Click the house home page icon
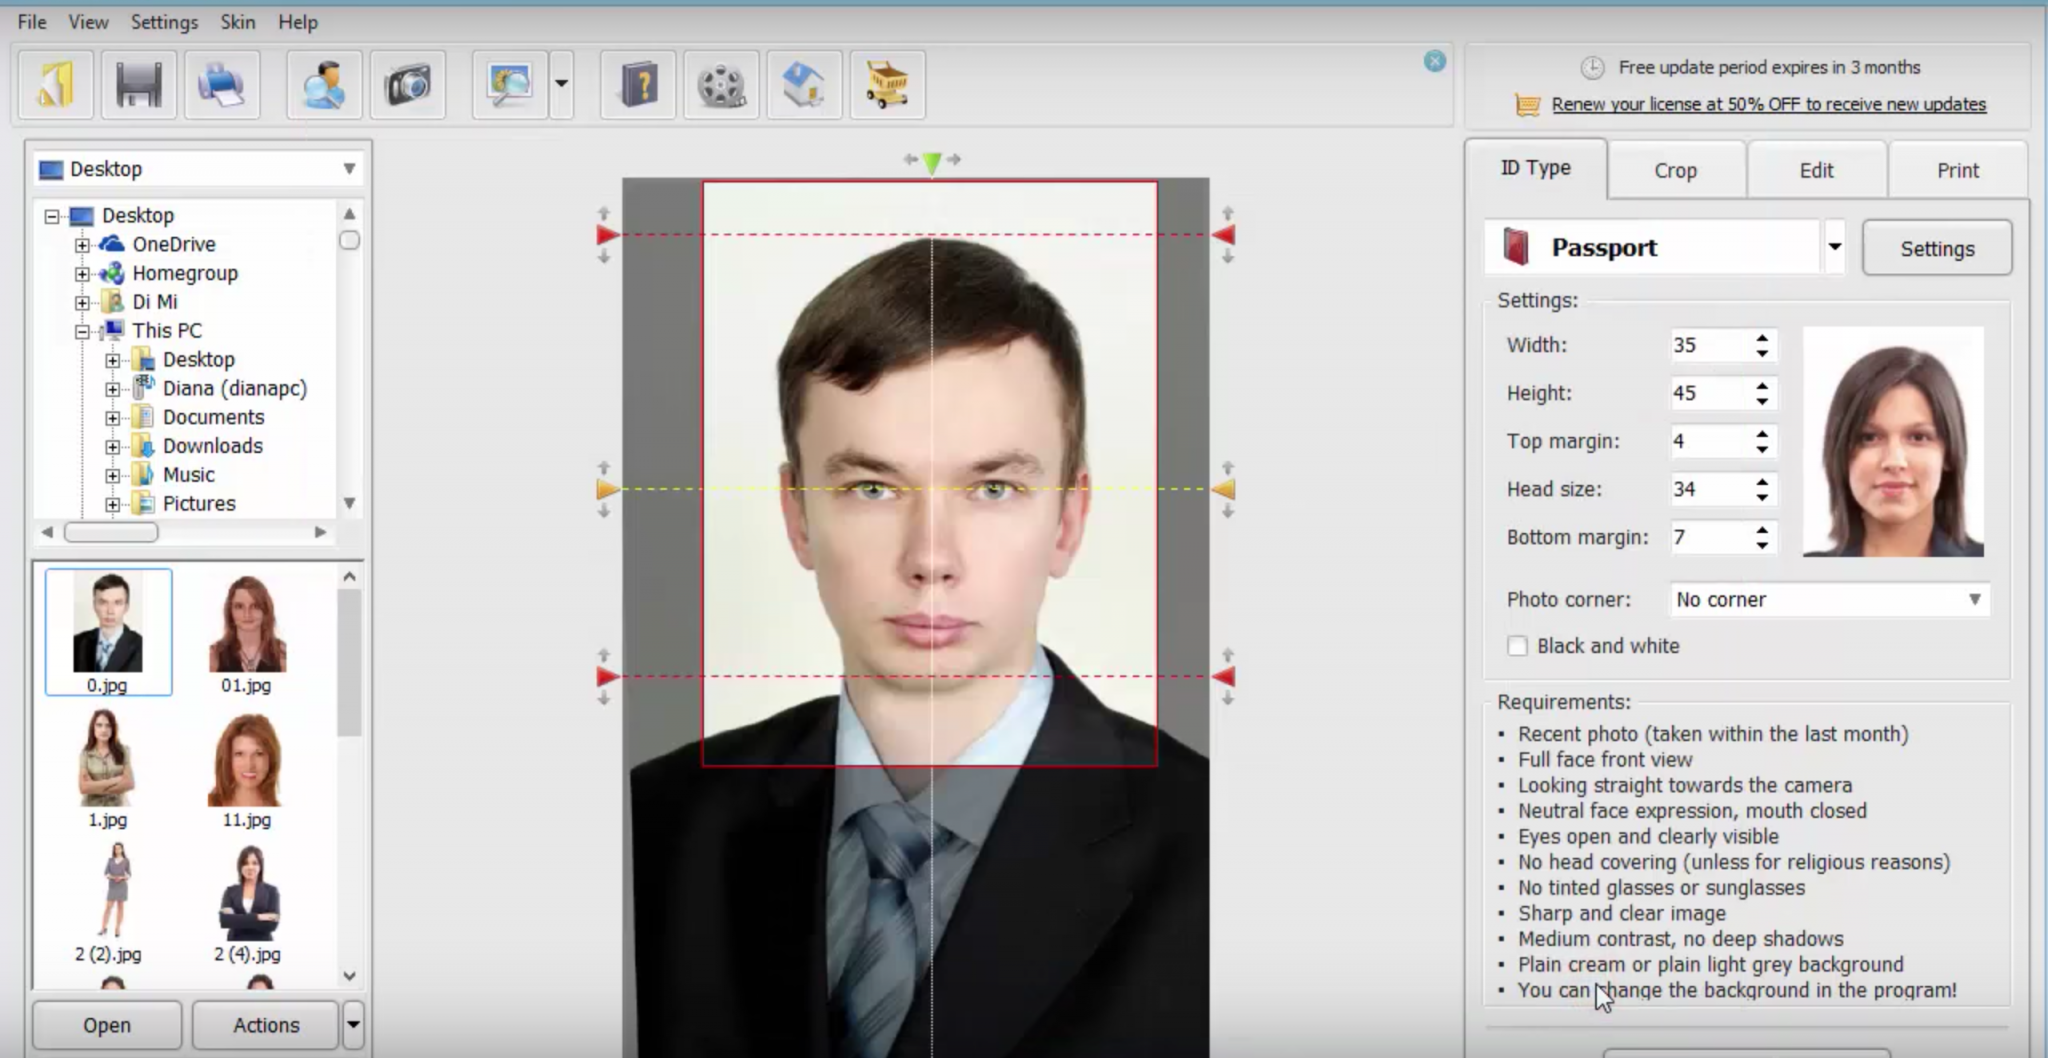Viewport: 2048px width, 1058px height. coord(804,85)
